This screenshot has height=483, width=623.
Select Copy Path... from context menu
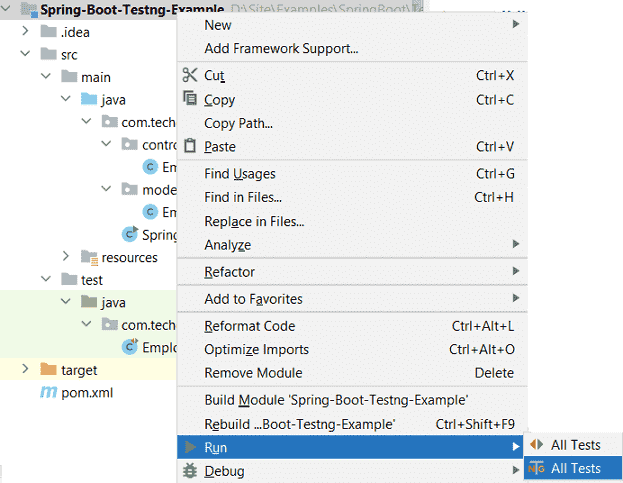click(352, 123)
